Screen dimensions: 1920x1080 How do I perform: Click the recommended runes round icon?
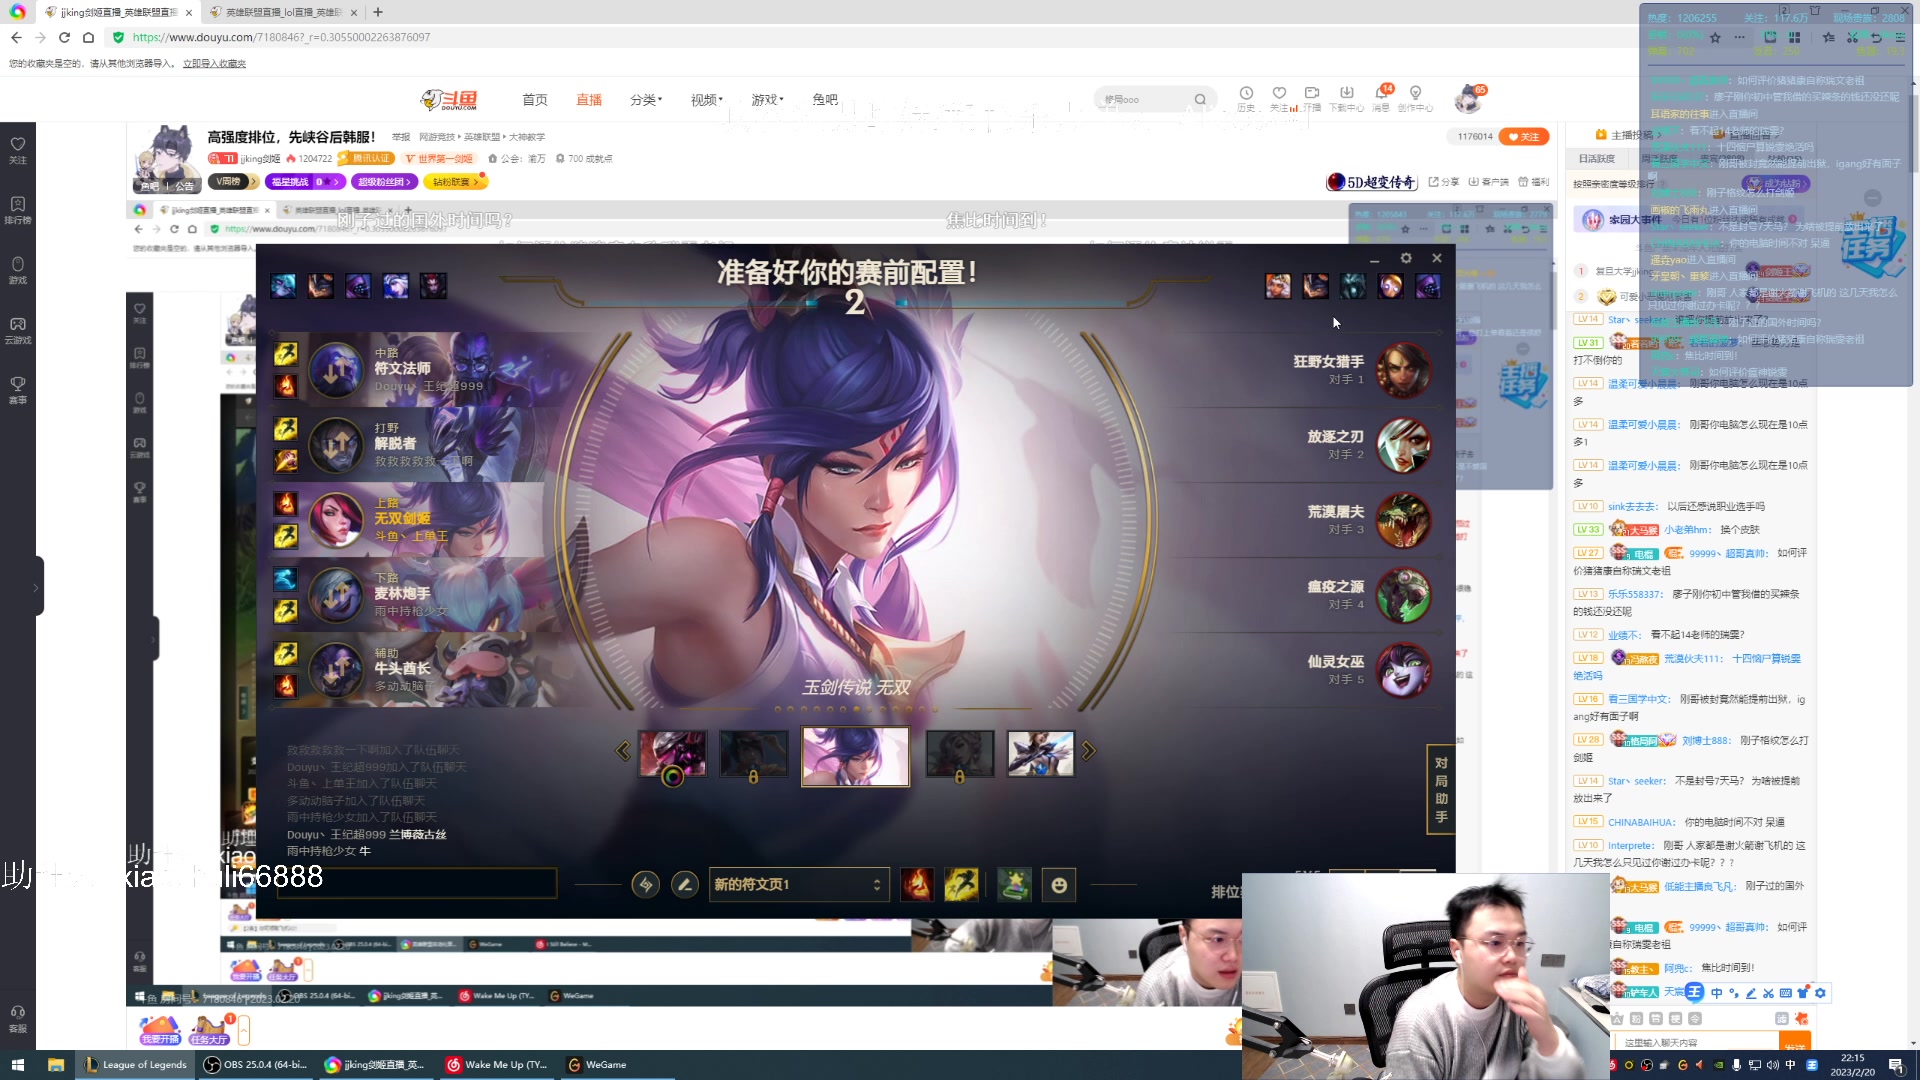pos(646,885)
